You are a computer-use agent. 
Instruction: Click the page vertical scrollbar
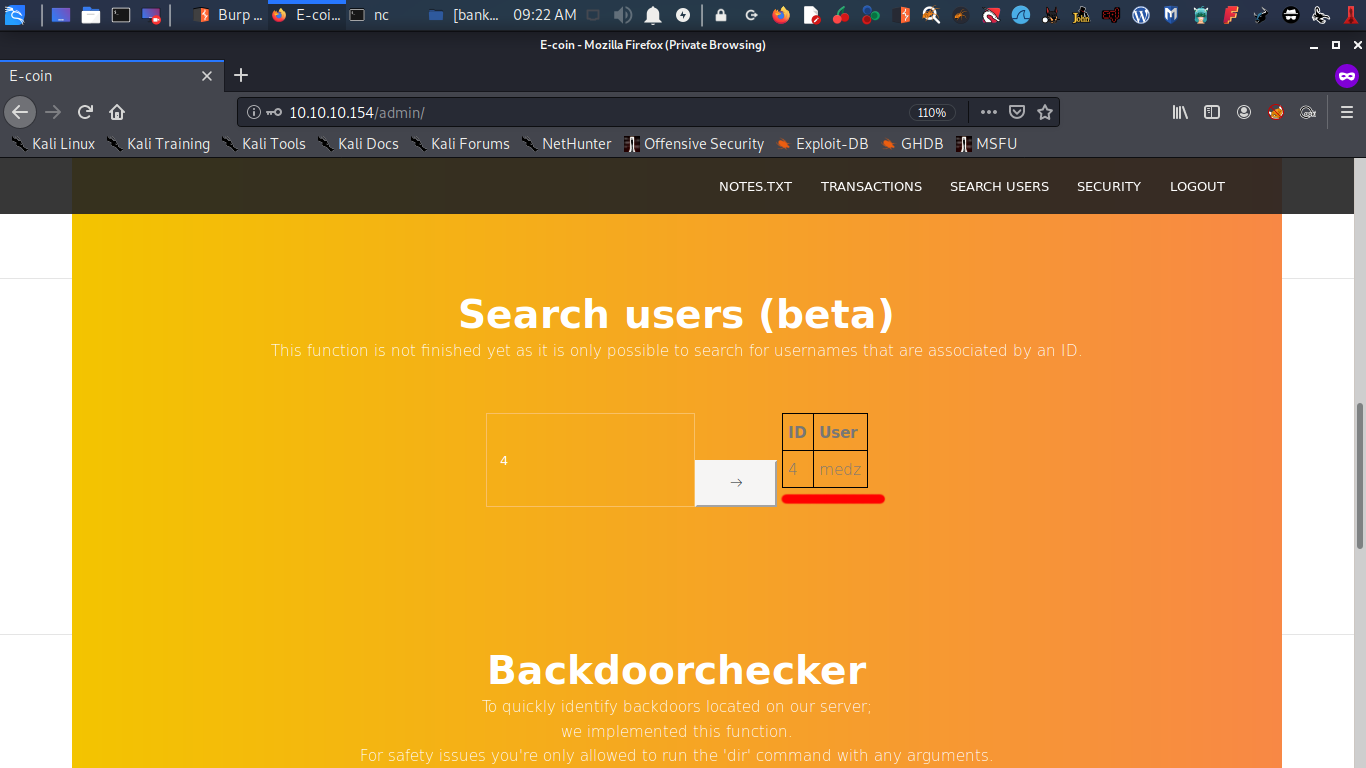[x=1360, y=475]
